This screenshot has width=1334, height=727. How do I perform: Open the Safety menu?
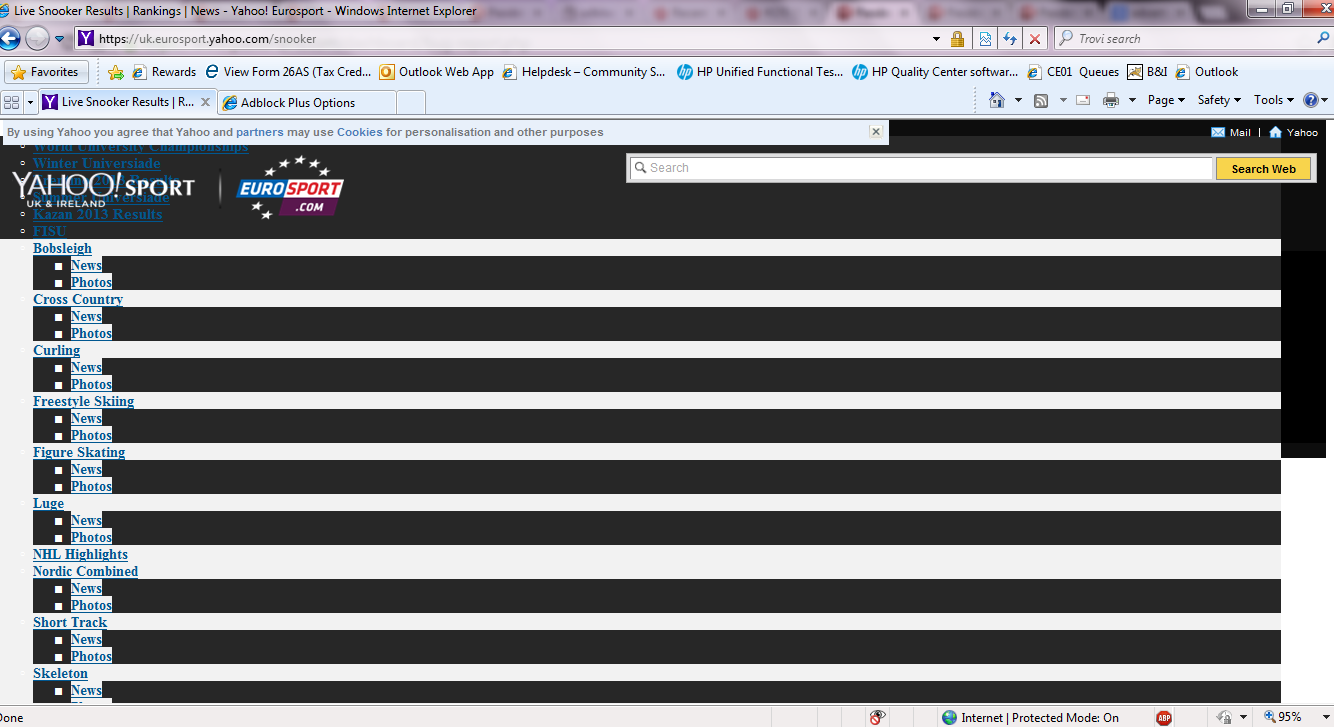(1219, 100)
